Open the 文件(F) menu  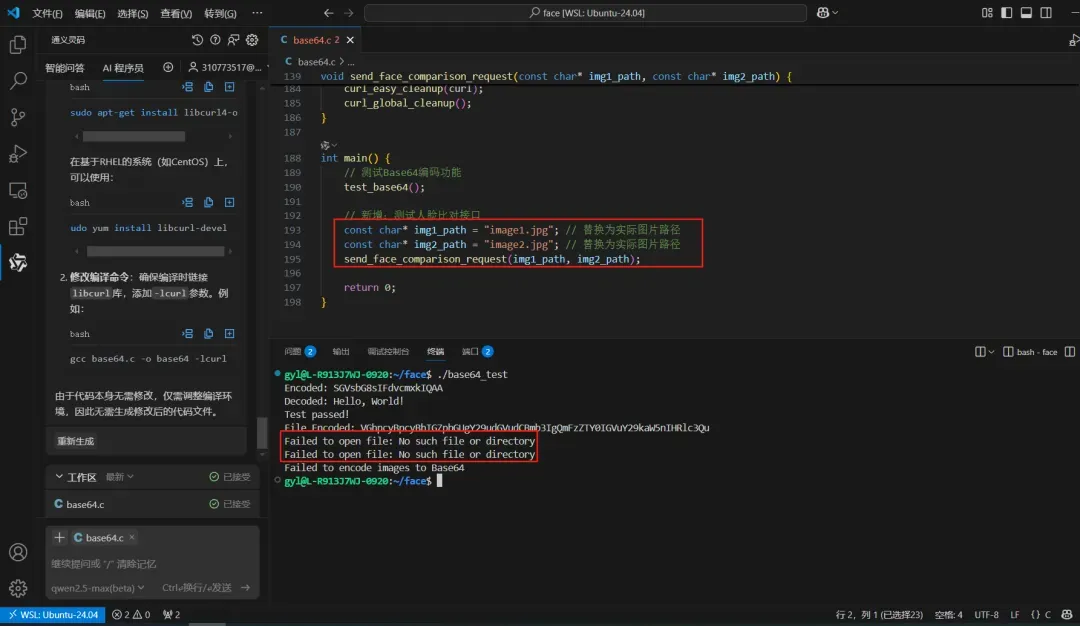click(x=47, y=14)
